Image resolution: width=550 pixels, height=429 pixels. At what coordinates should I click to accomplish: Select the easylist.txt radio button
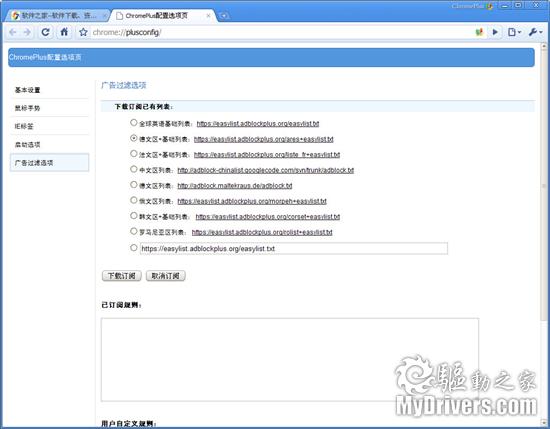click(x=133, y=122)
